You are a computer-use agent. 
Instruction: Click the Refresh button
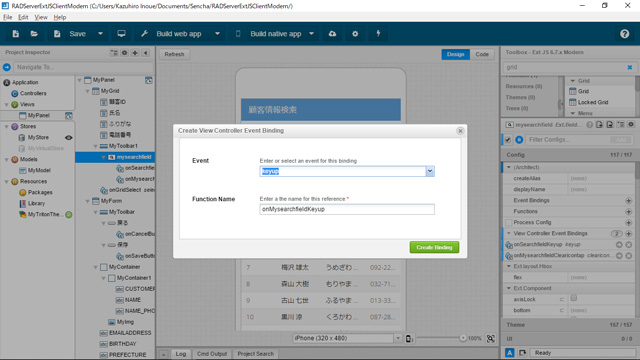click(174, 54)
